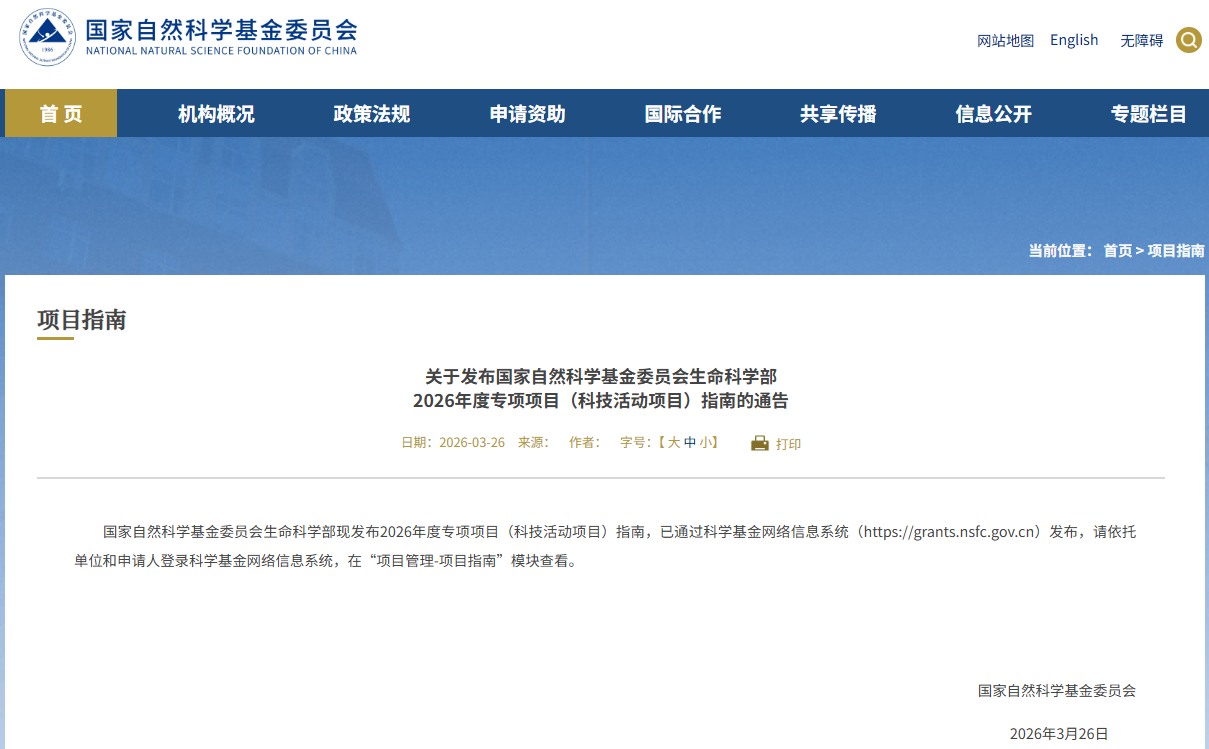Set font size to 中 (medium)
The image size is (1209, 749).
(x=690, y=442)
